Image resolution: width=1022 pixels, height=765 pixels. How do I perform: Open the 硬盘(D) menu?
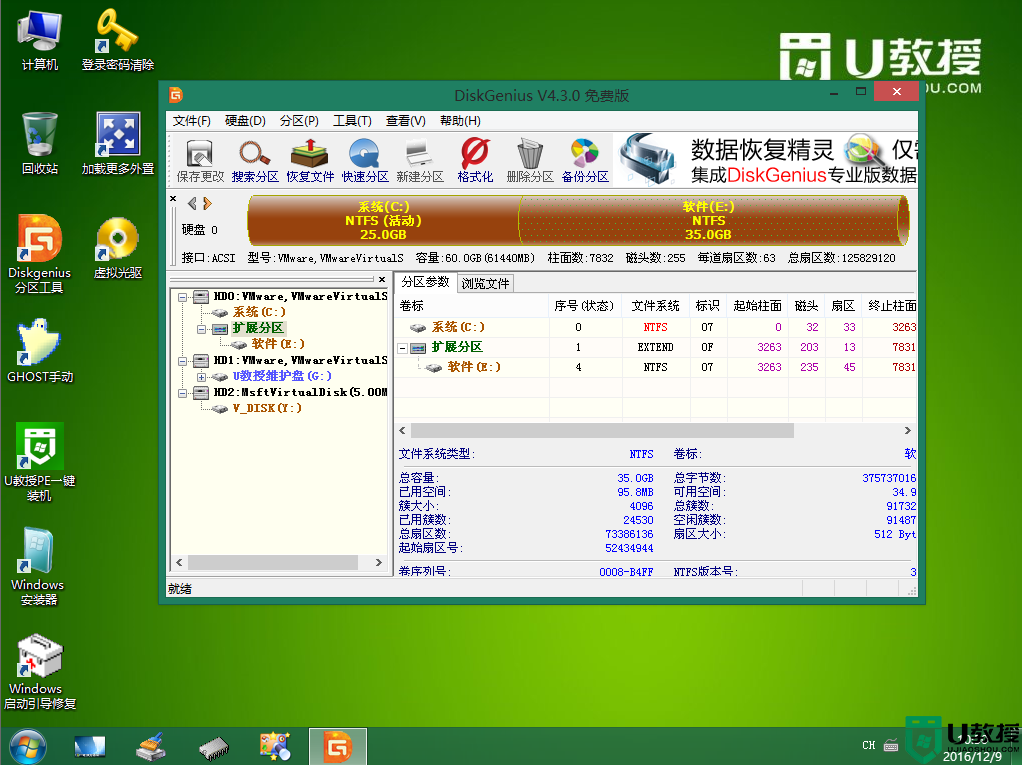tap(245, 121)
